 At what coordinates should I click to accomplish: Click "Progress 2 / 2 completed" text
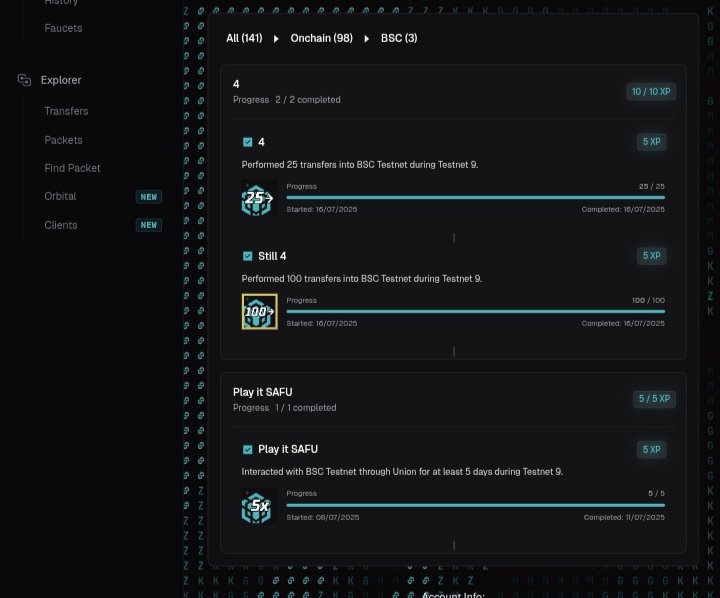(x=287, y=100)
